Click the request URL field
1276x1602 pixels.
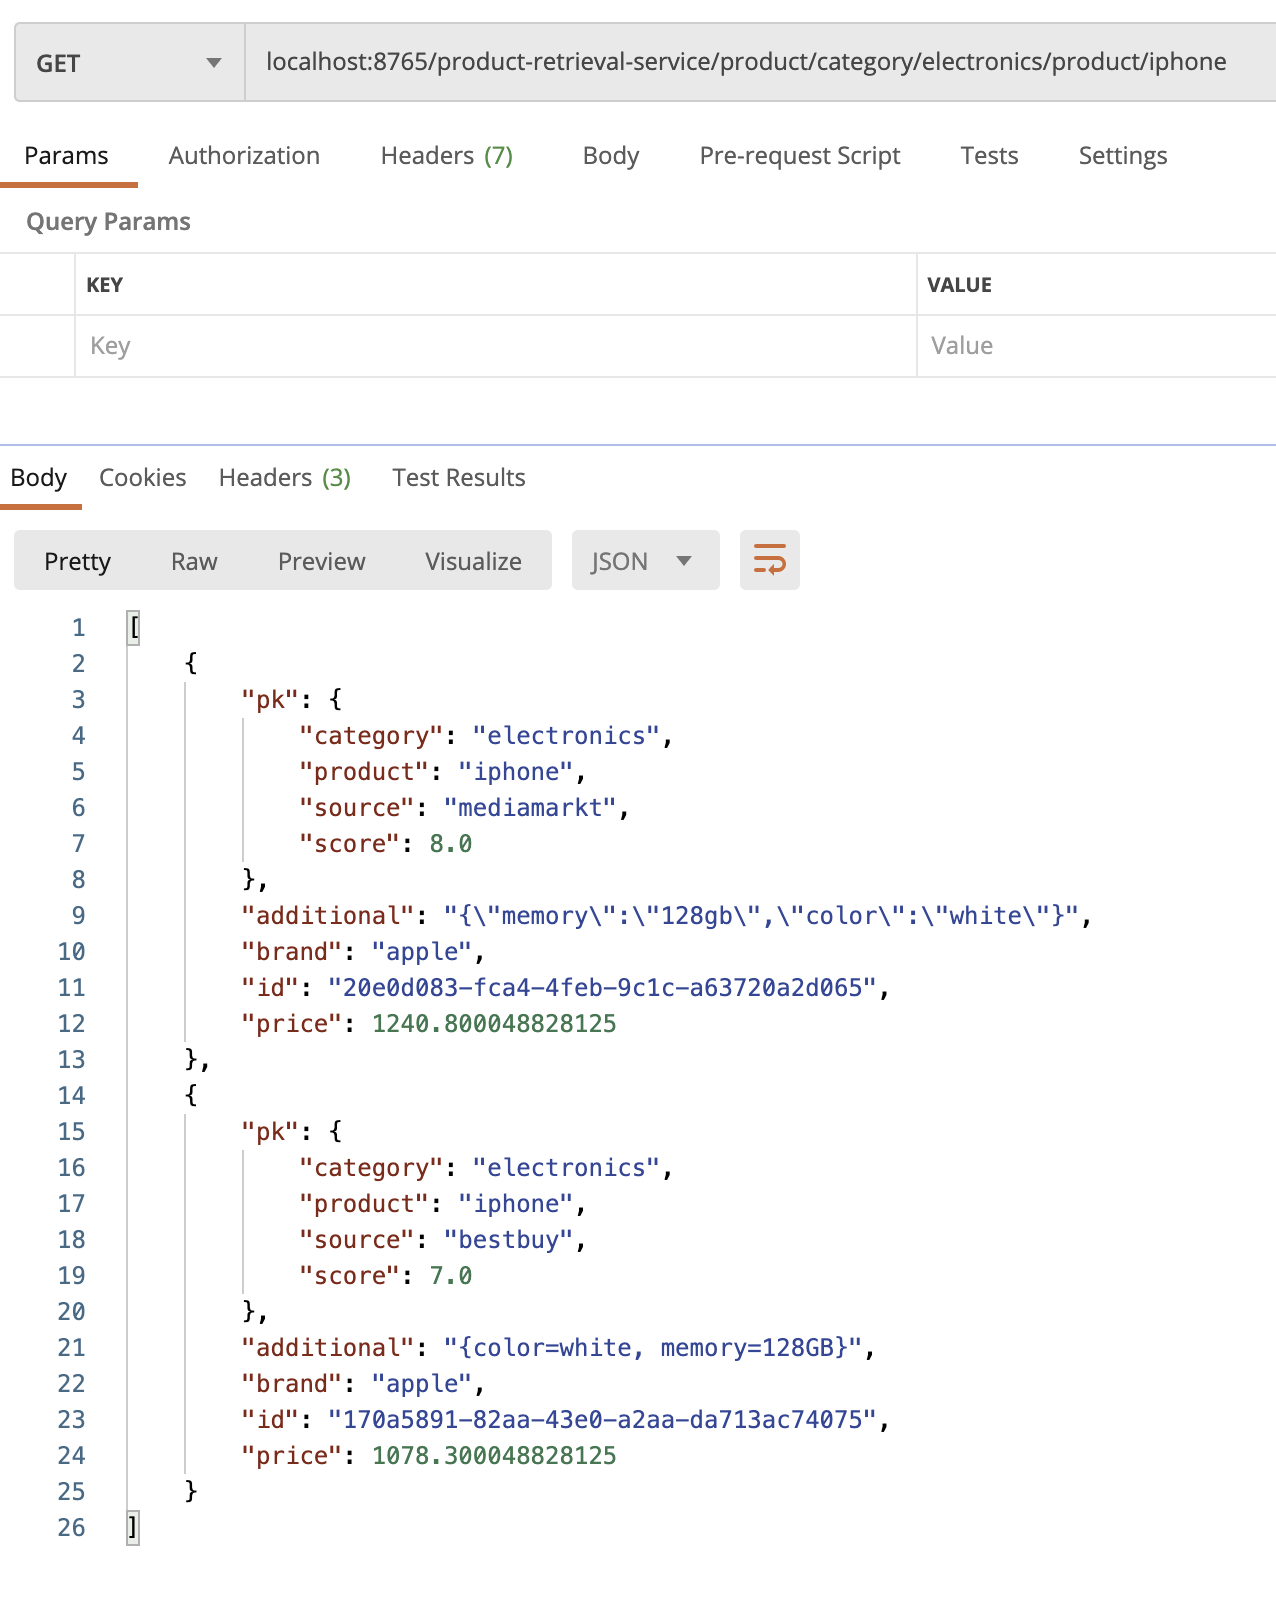pos(760,62)
